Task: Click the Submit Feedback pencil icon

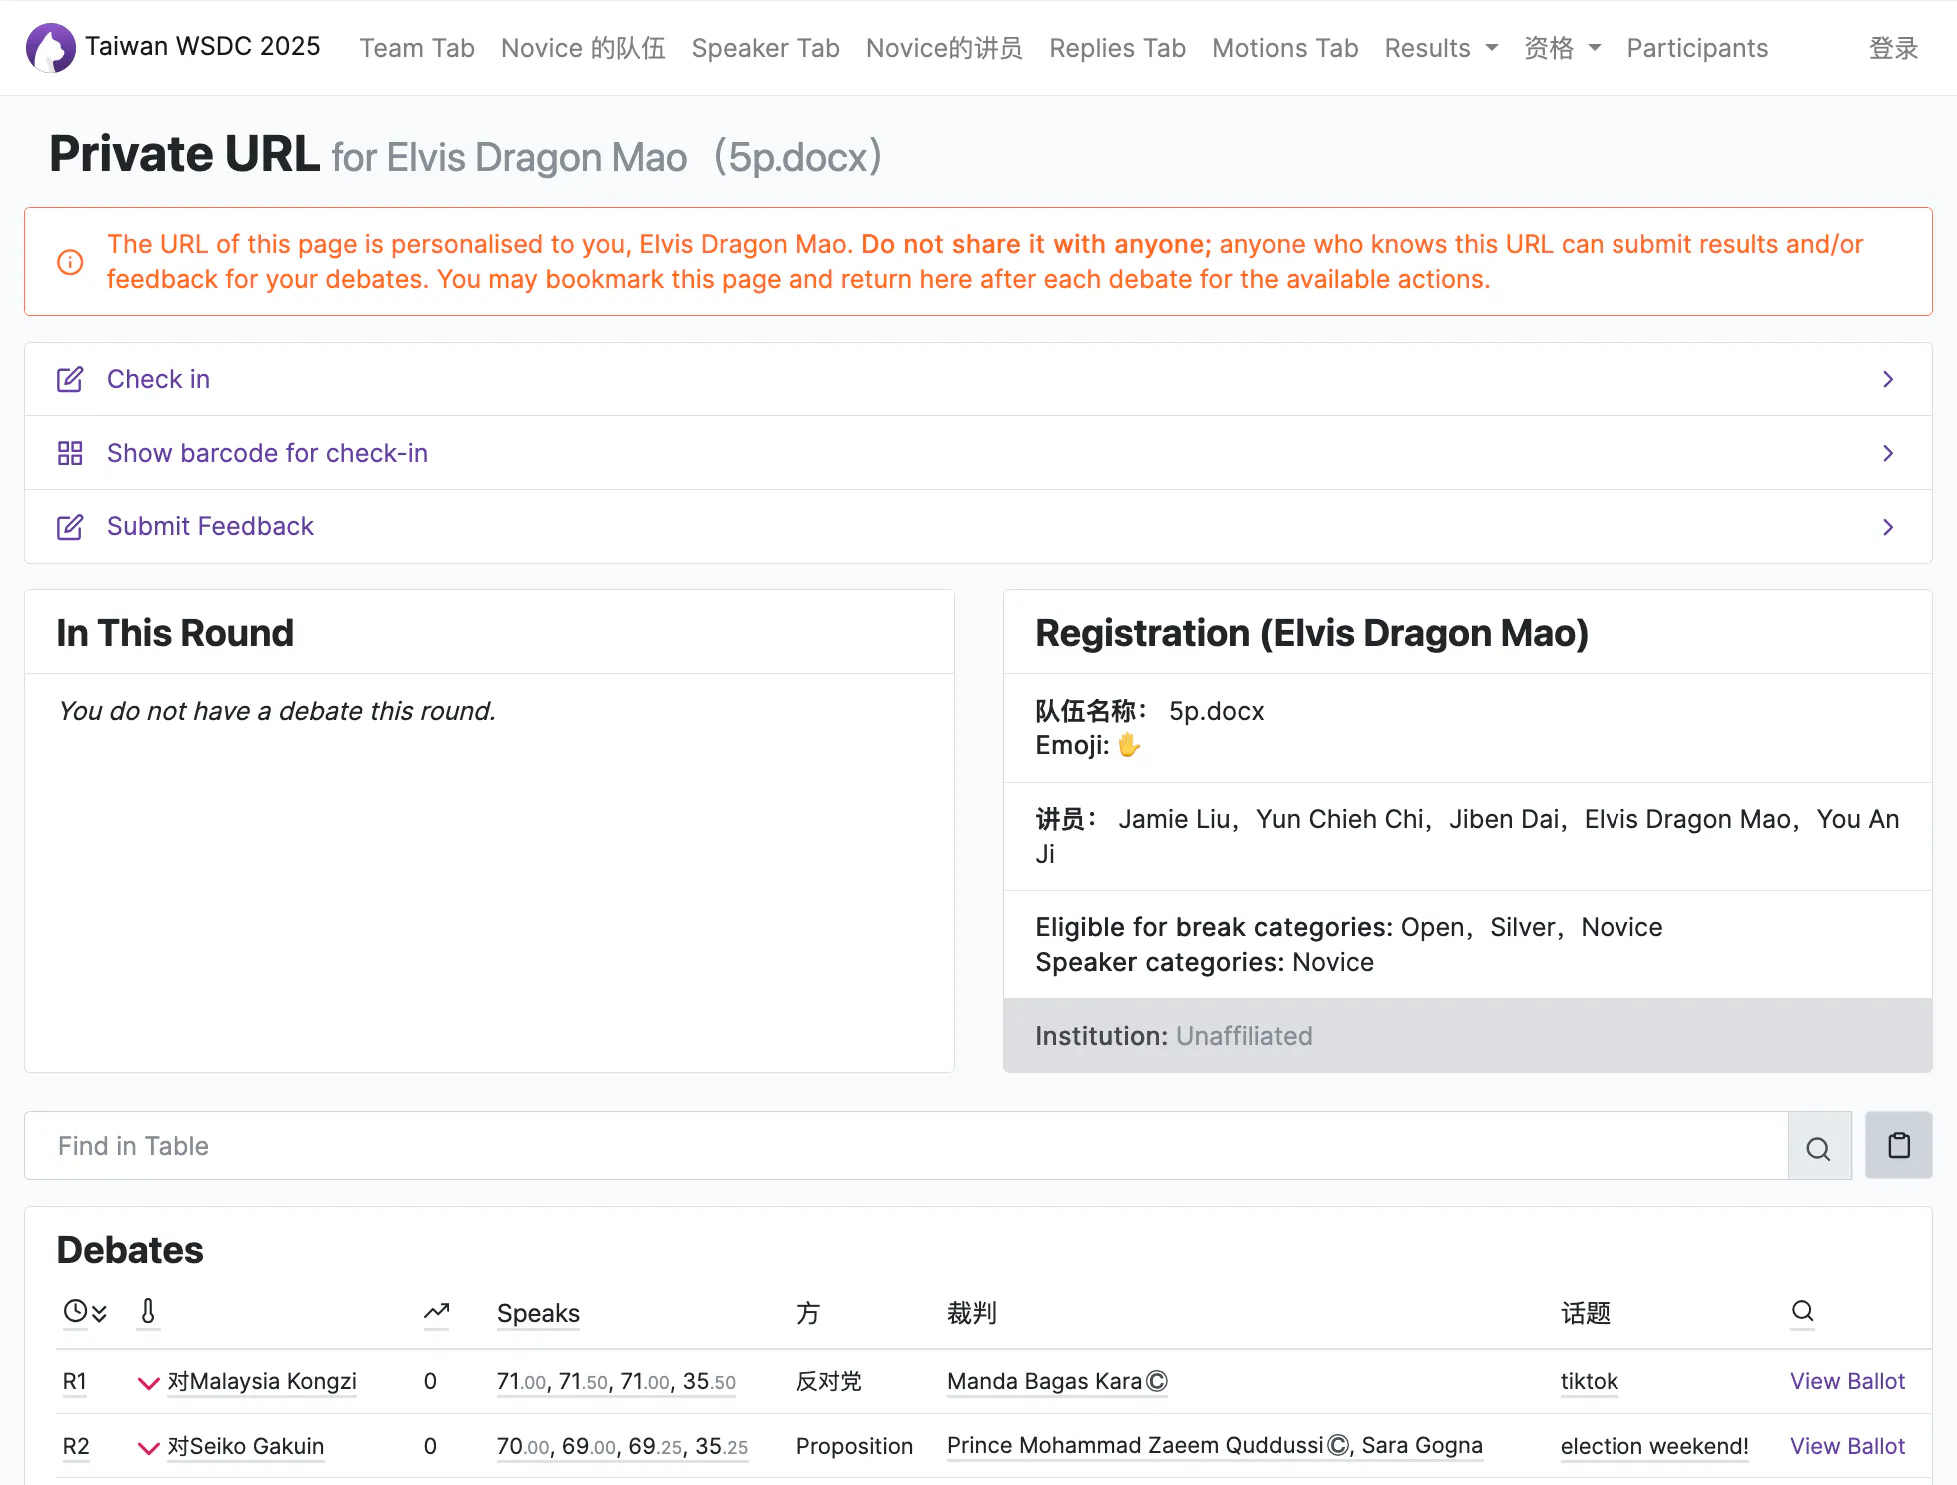Action: point(70,527)
